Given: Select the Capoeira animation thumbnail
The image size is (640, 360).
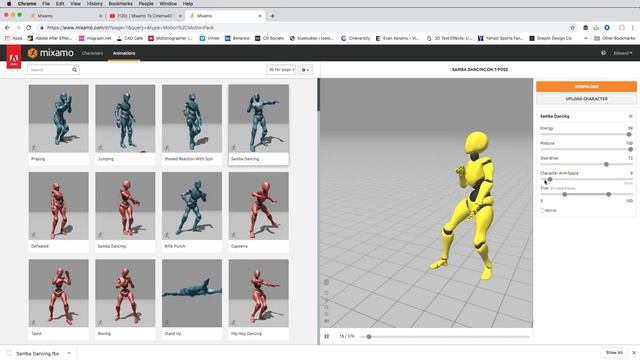Looking at the screenshot, I should pyautogui.click(x=258, y=206).
